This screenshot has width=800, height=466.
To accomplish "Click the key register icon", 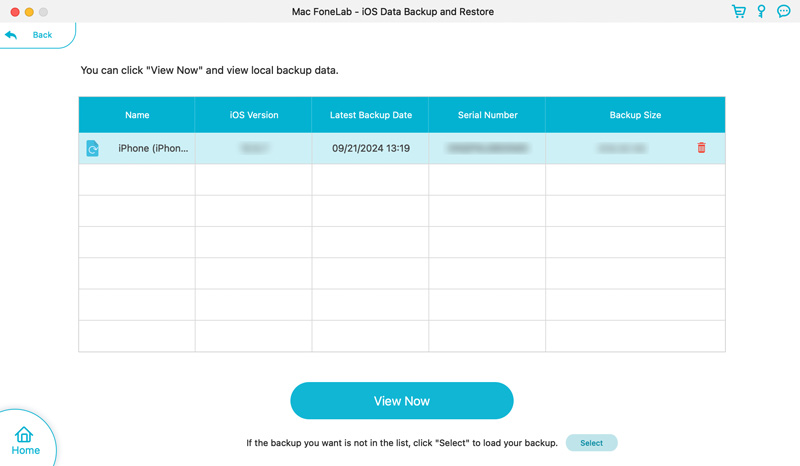I will point(761,12).
